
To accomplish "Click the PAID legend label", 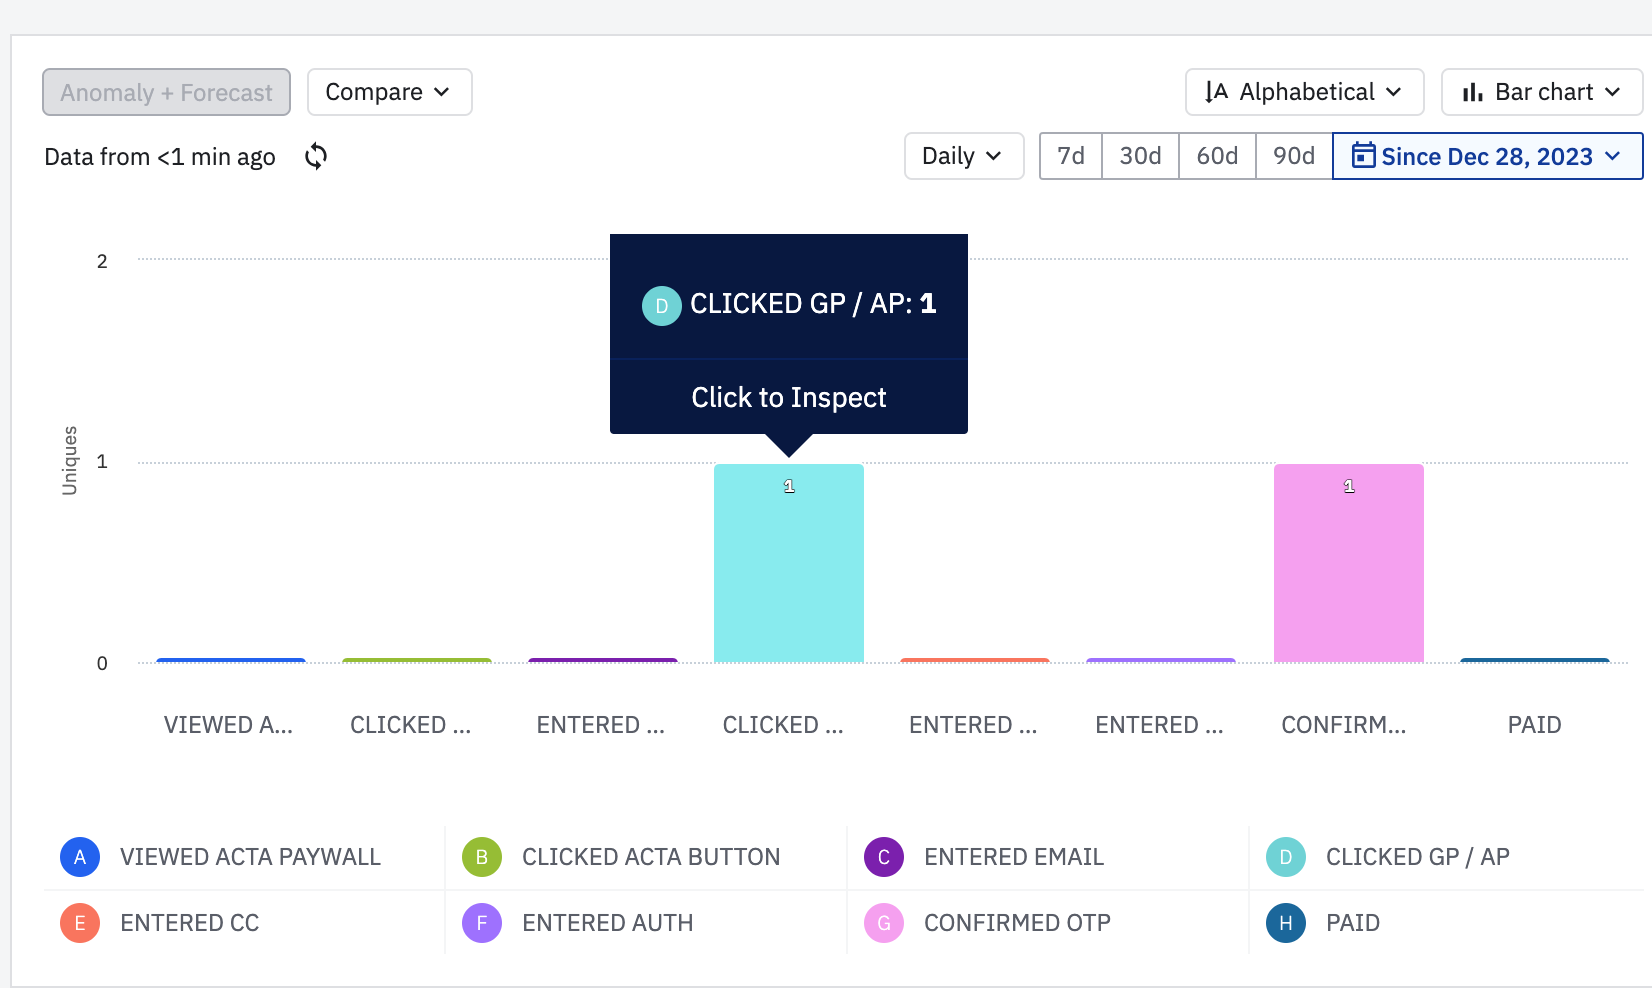I will coord(1353,923).
